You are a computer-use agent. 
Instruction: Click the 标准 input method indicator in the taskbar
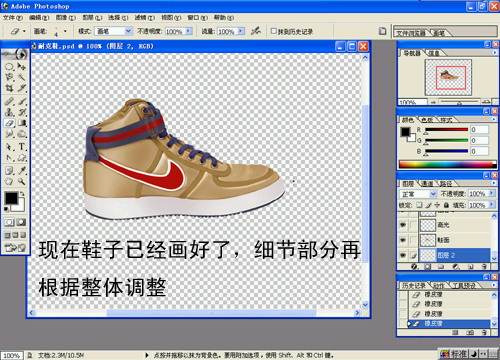click(458, 354)
